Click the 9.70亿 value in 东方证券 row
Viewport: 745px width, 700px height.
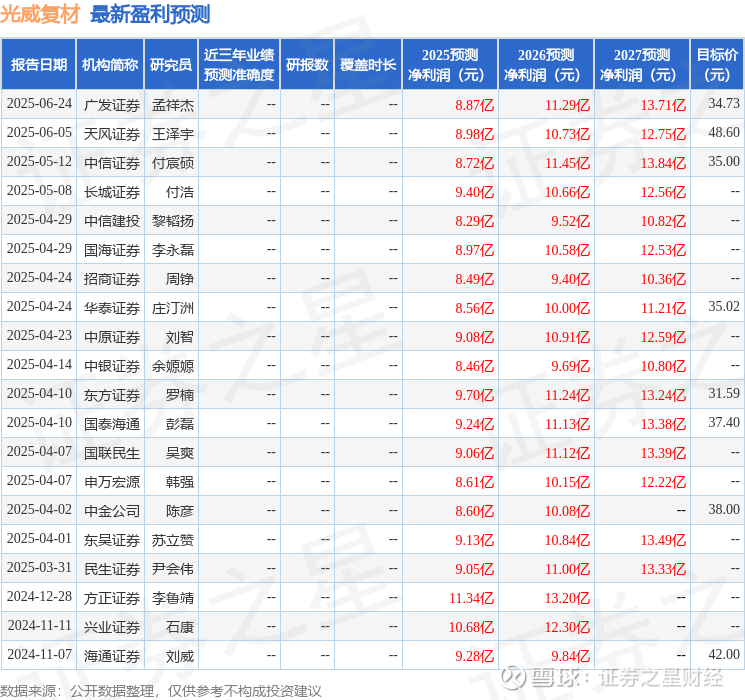[474, 394]
